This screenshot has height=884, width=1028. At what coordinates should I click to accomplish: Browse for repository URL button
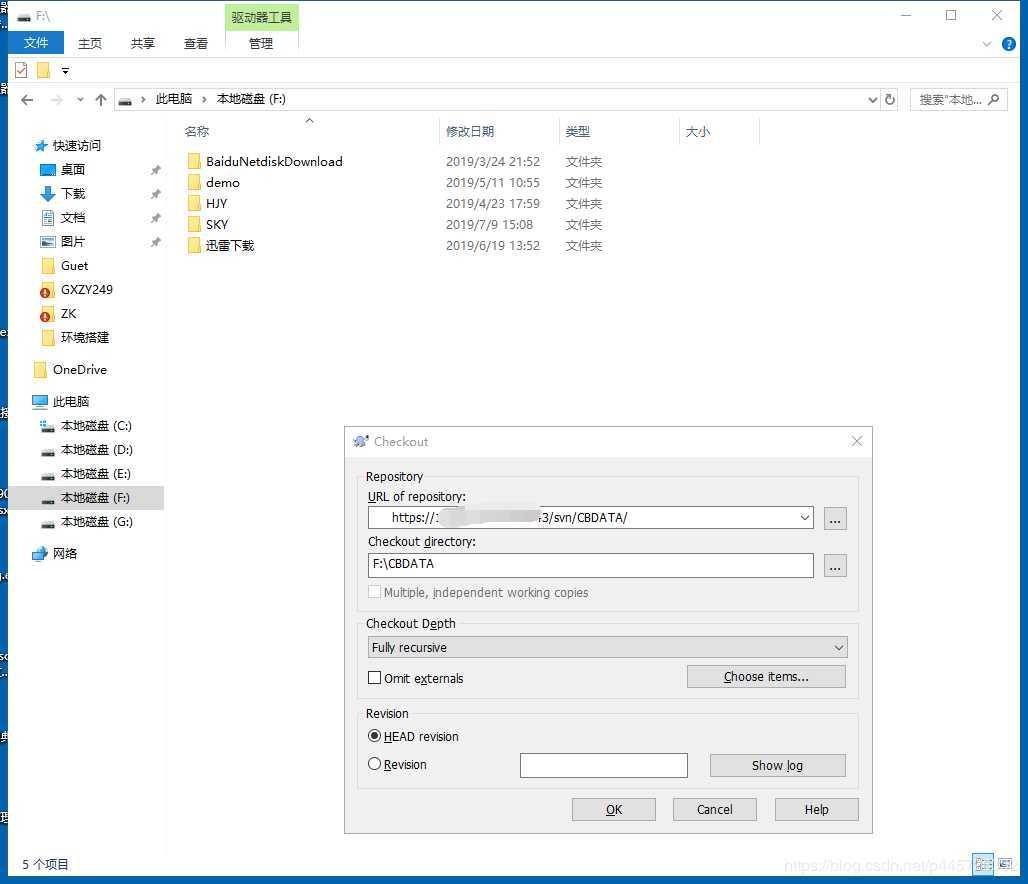point(835,518)
